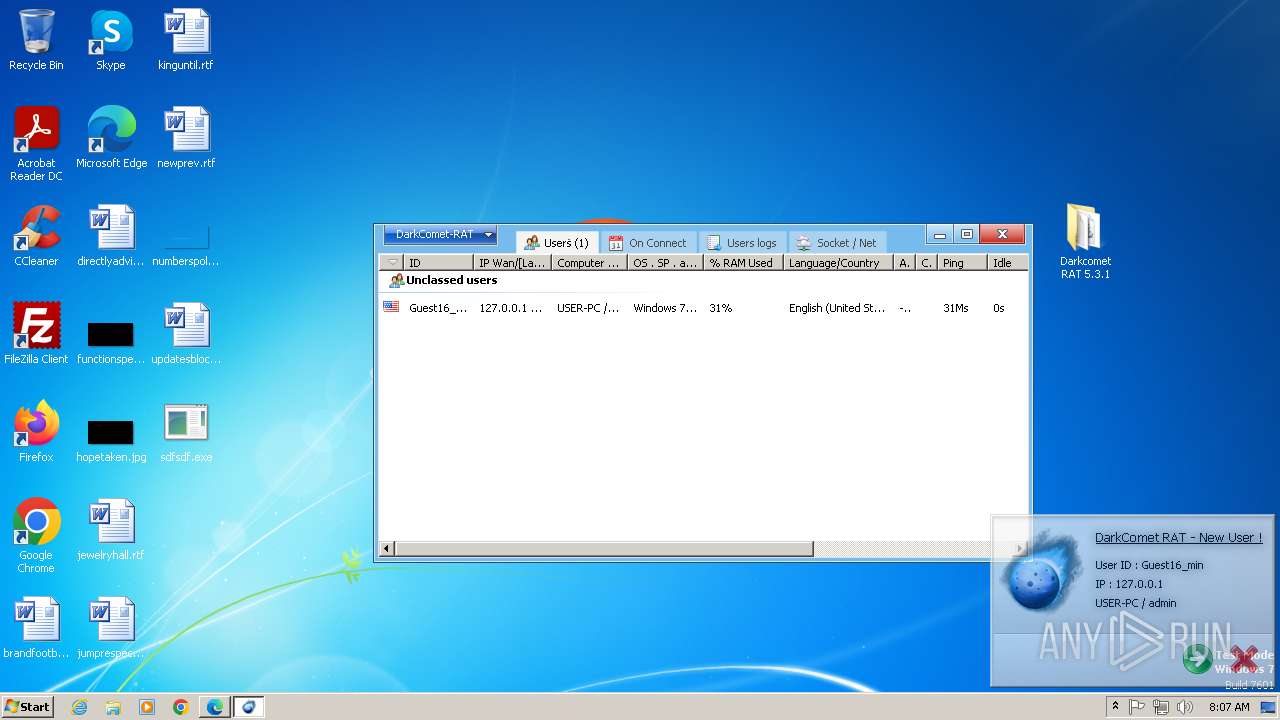Open the Firefox desktop shortcut
Viewport: 1280px width, 720px height.
pos(36,432)
